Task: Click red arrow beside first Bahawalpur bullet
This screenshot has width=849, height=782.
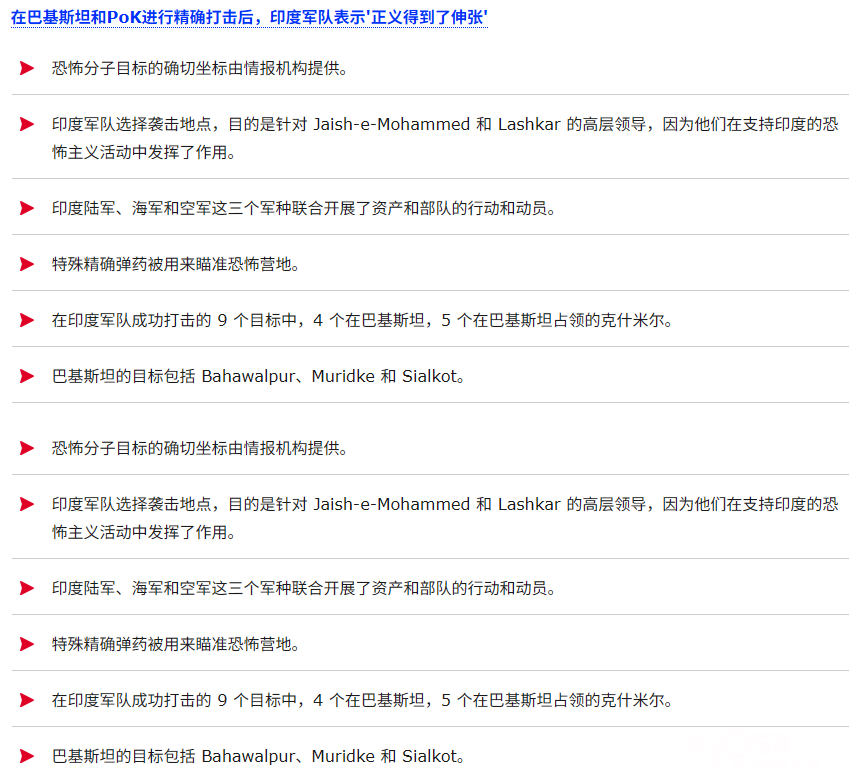Action: click(x=27, y=376)
